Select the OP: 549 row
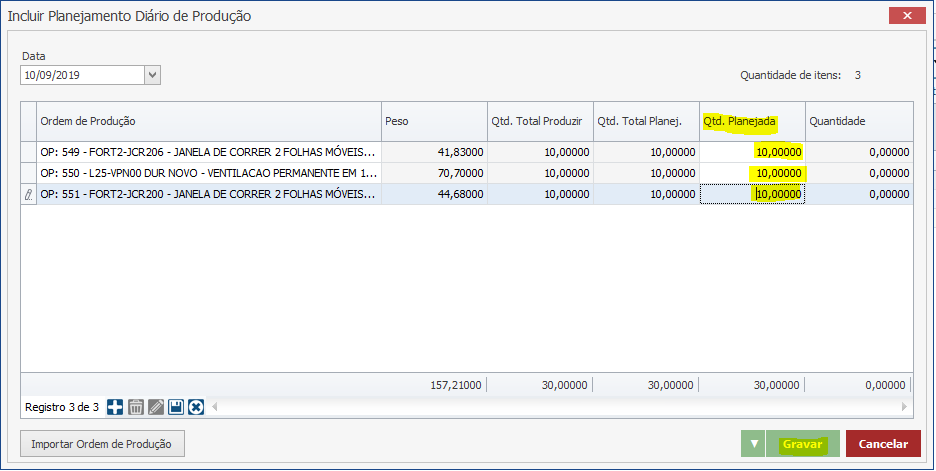The height and width of the screenshot is (471, 936). pyautogui.click(x=208, y=152)
